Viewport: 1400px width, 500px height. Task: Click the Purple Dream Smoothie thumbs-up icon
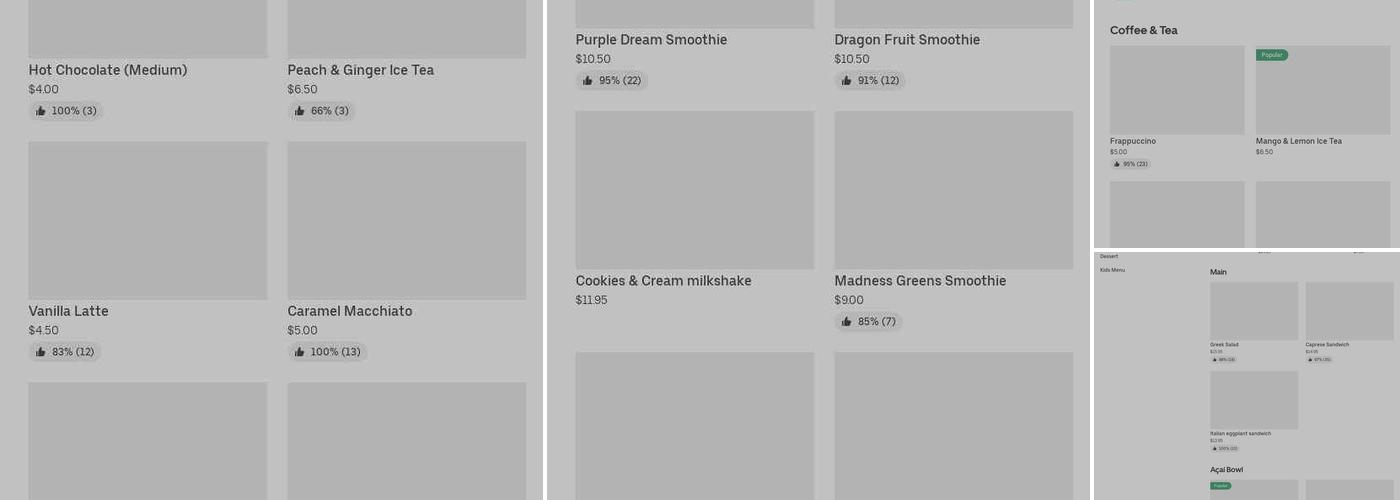point(588,81)
